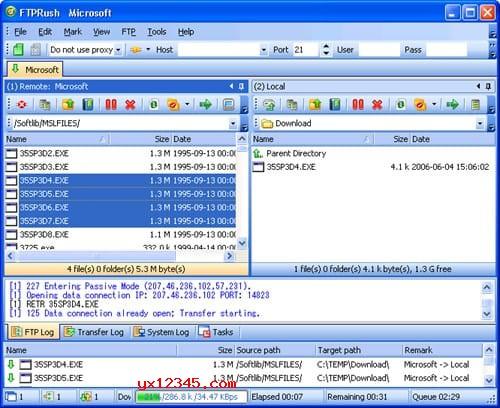The width and height of the screenshot is (500, 408).
Task: Sort remote files by Name column
Action: (x=57, y=139)
